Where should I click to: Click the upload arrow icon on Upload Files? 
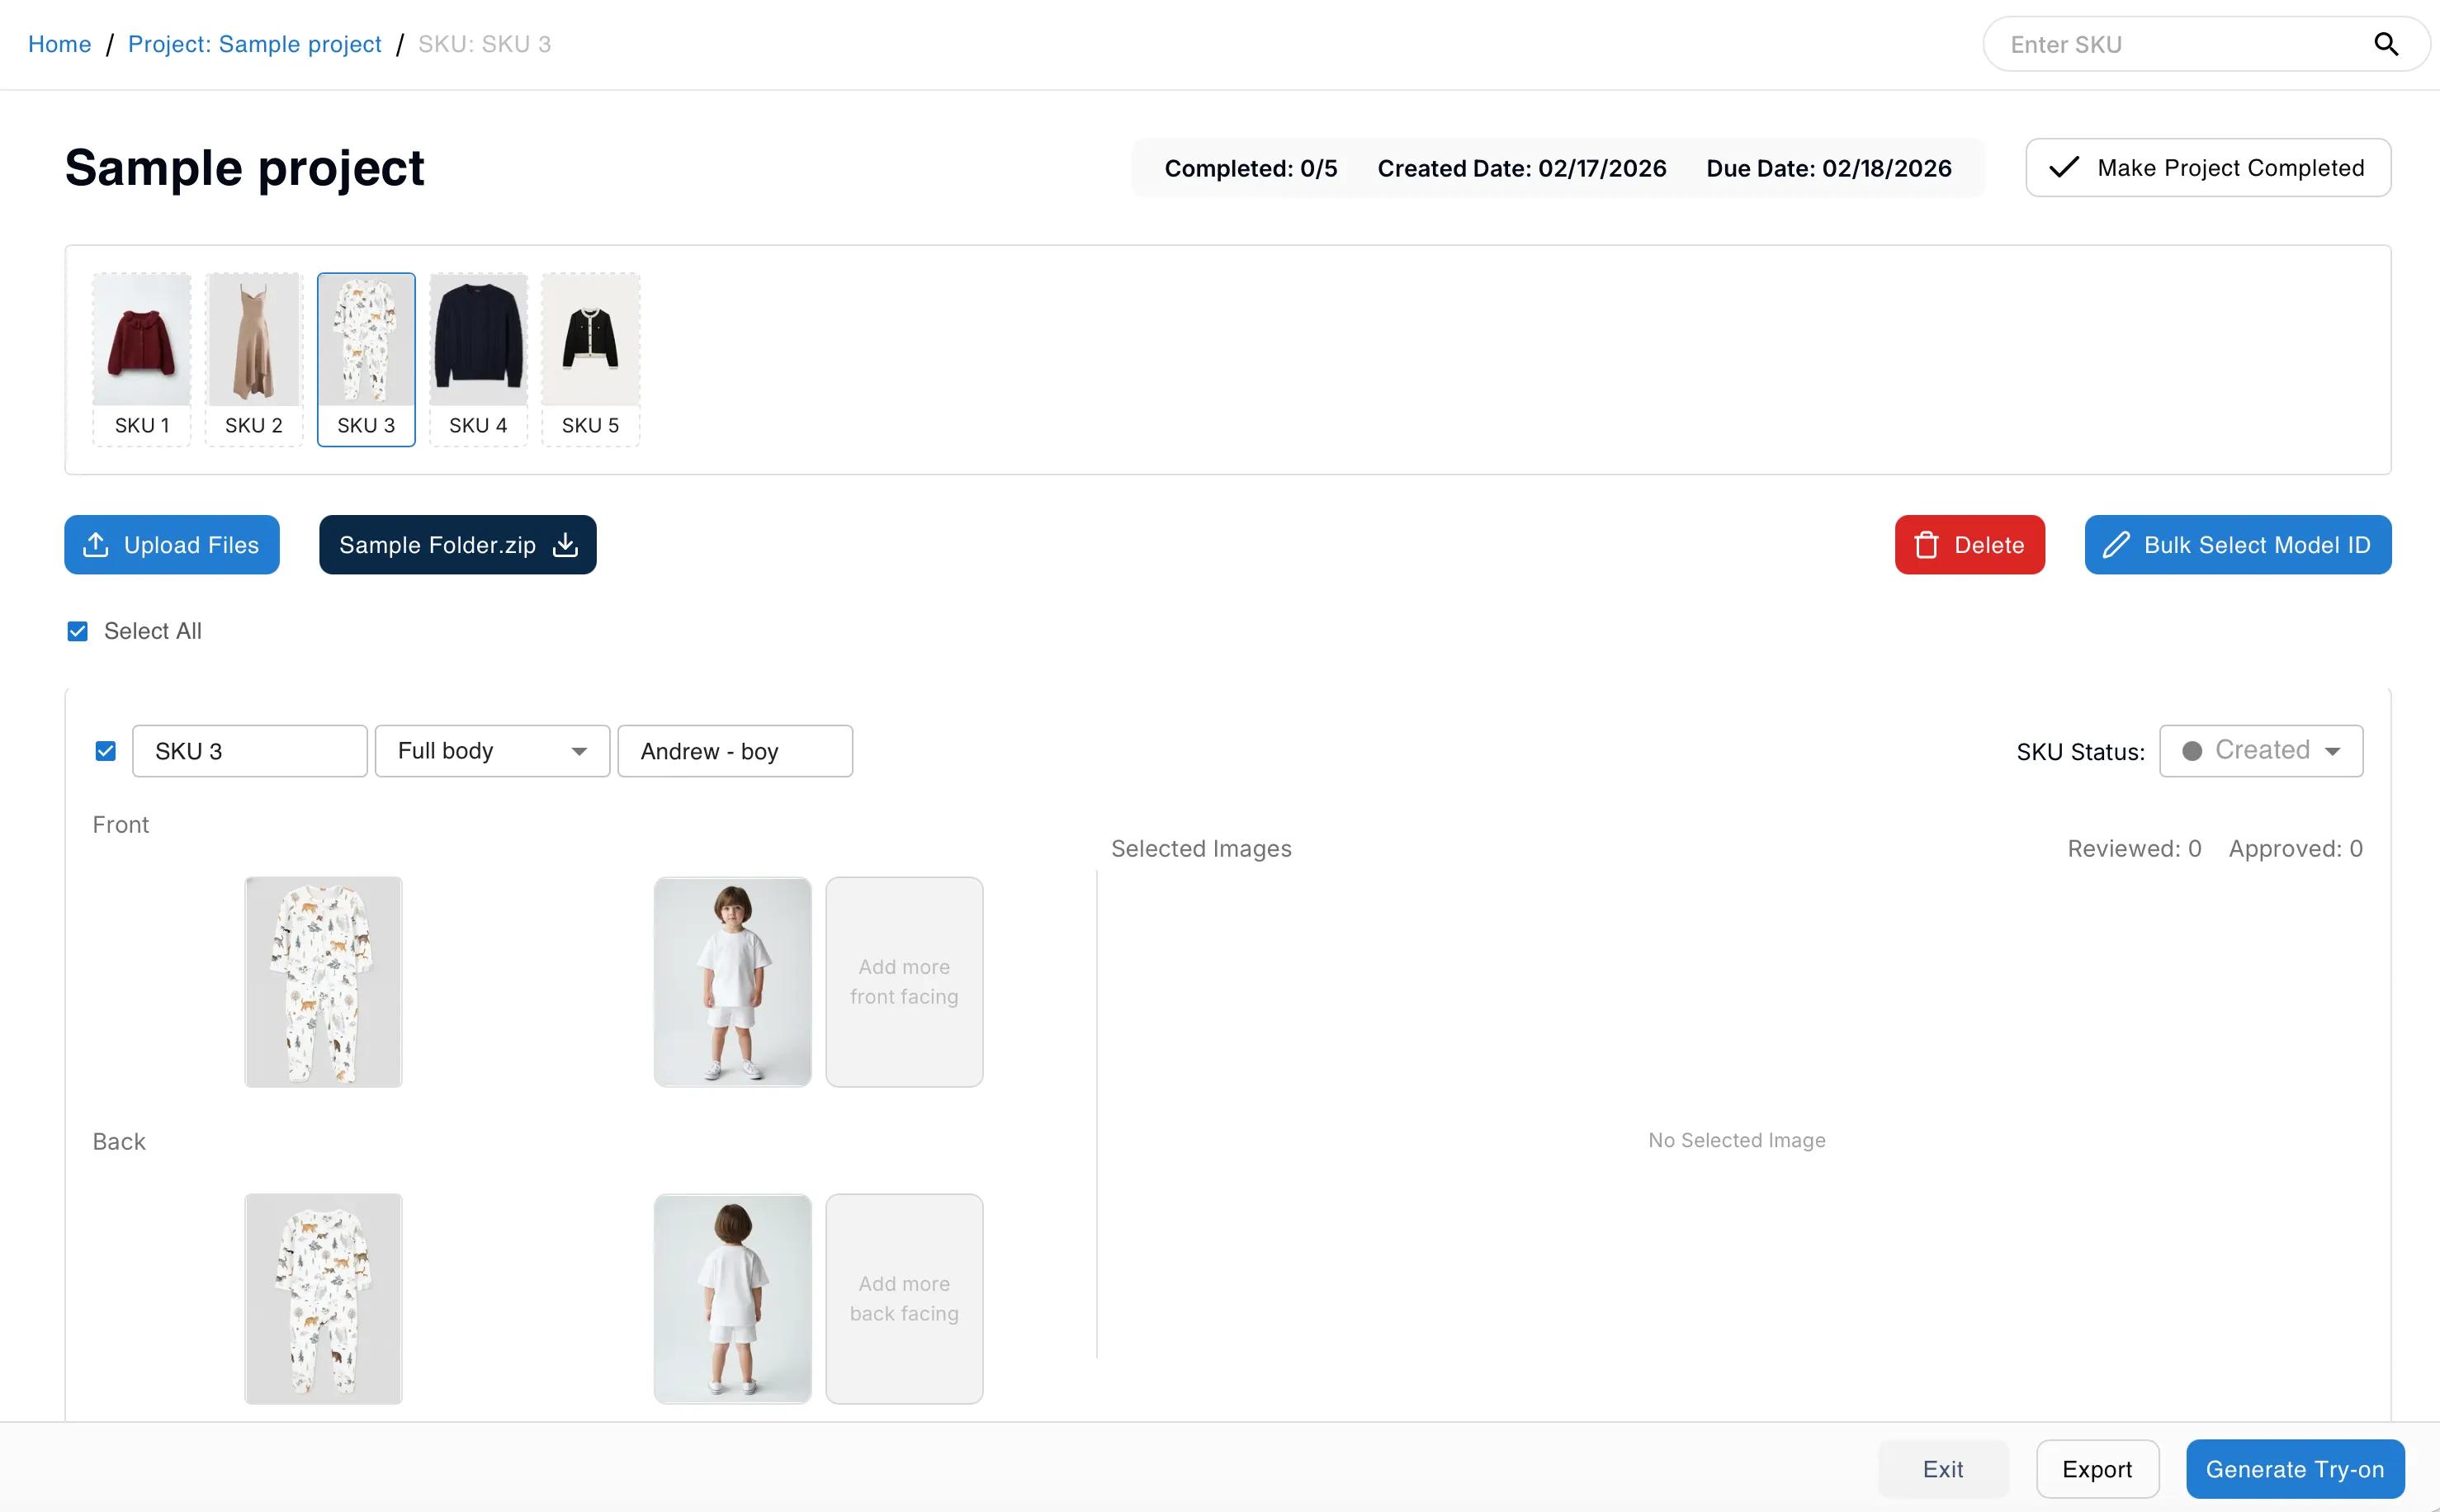[x=96, y=545]
